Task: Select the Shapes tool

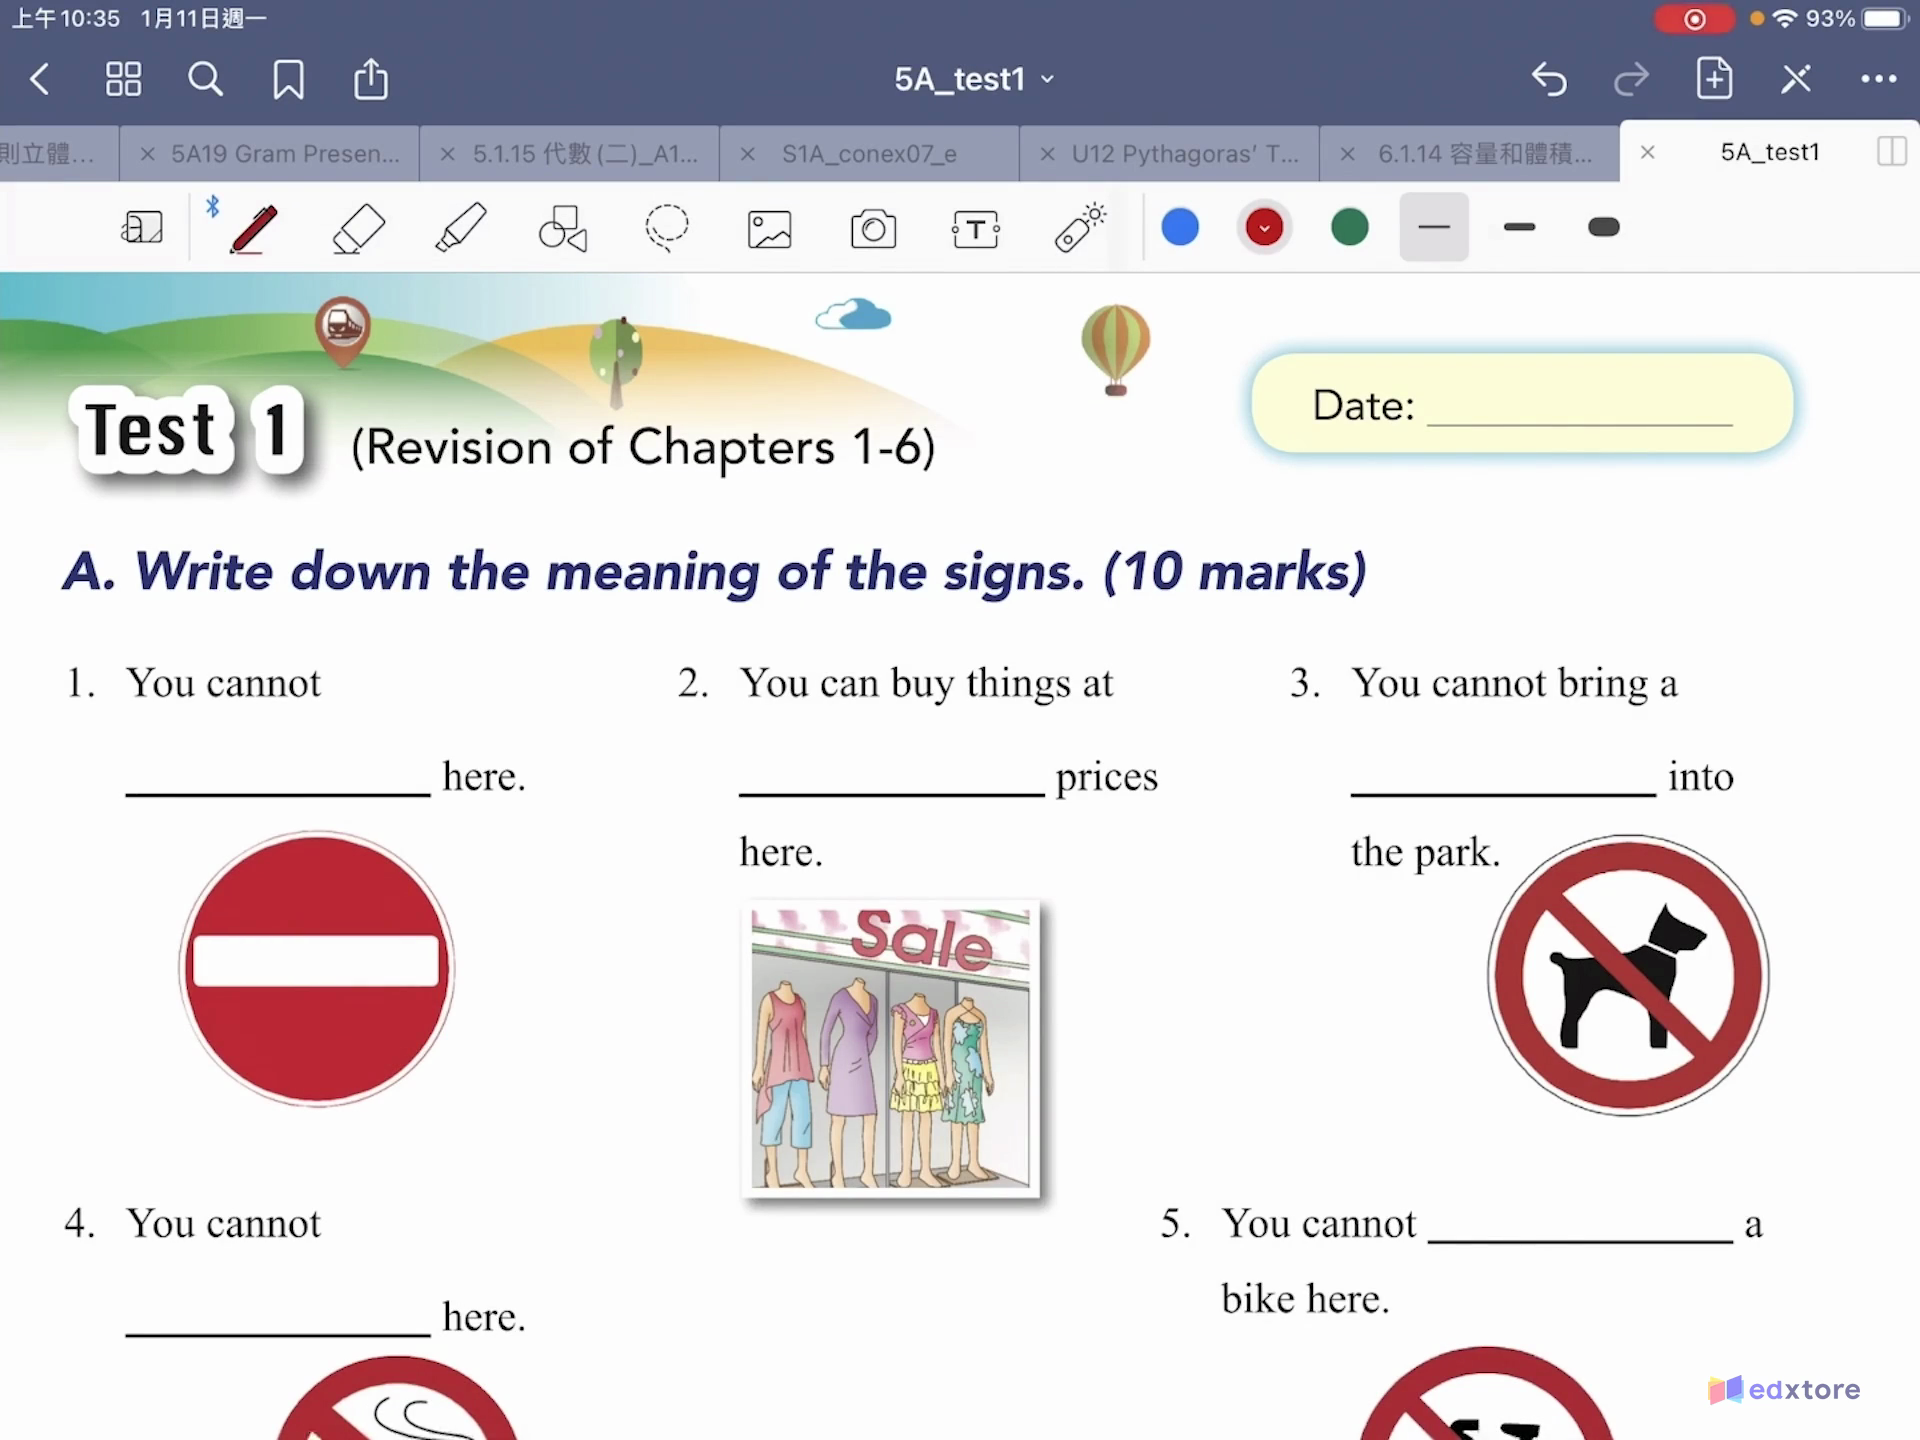Action: [563, 228]
